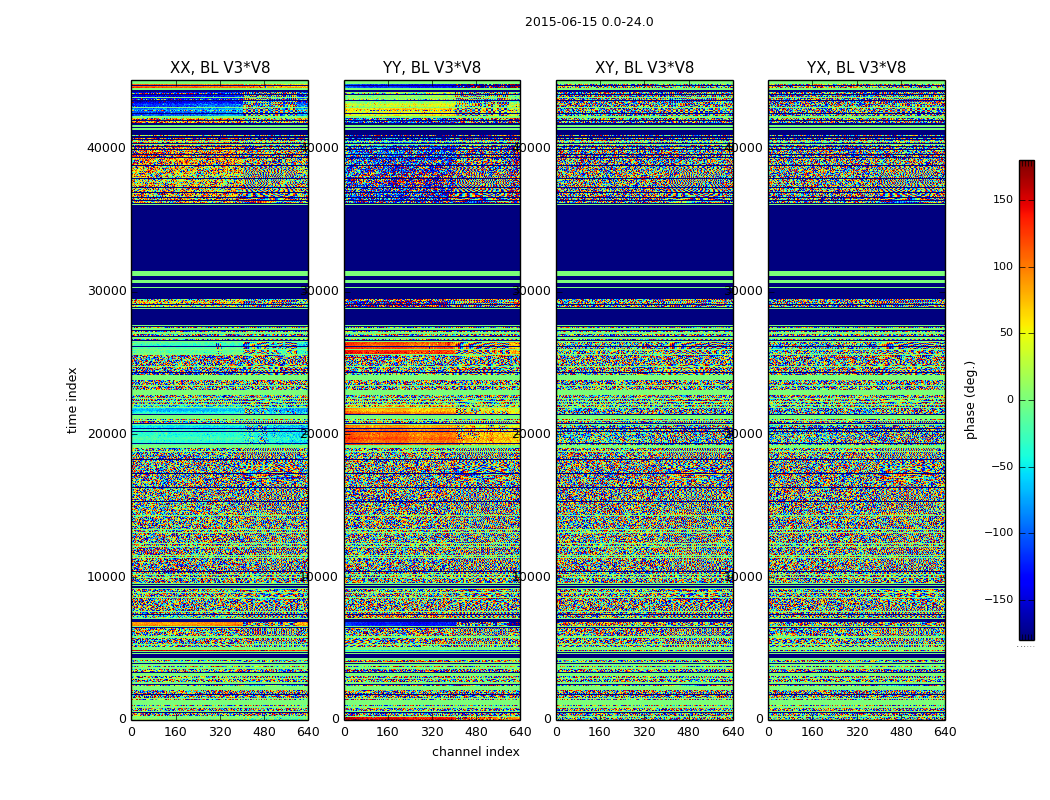
Task: Click the XY panel phase heatmap
Action: (x=645, y=400)
